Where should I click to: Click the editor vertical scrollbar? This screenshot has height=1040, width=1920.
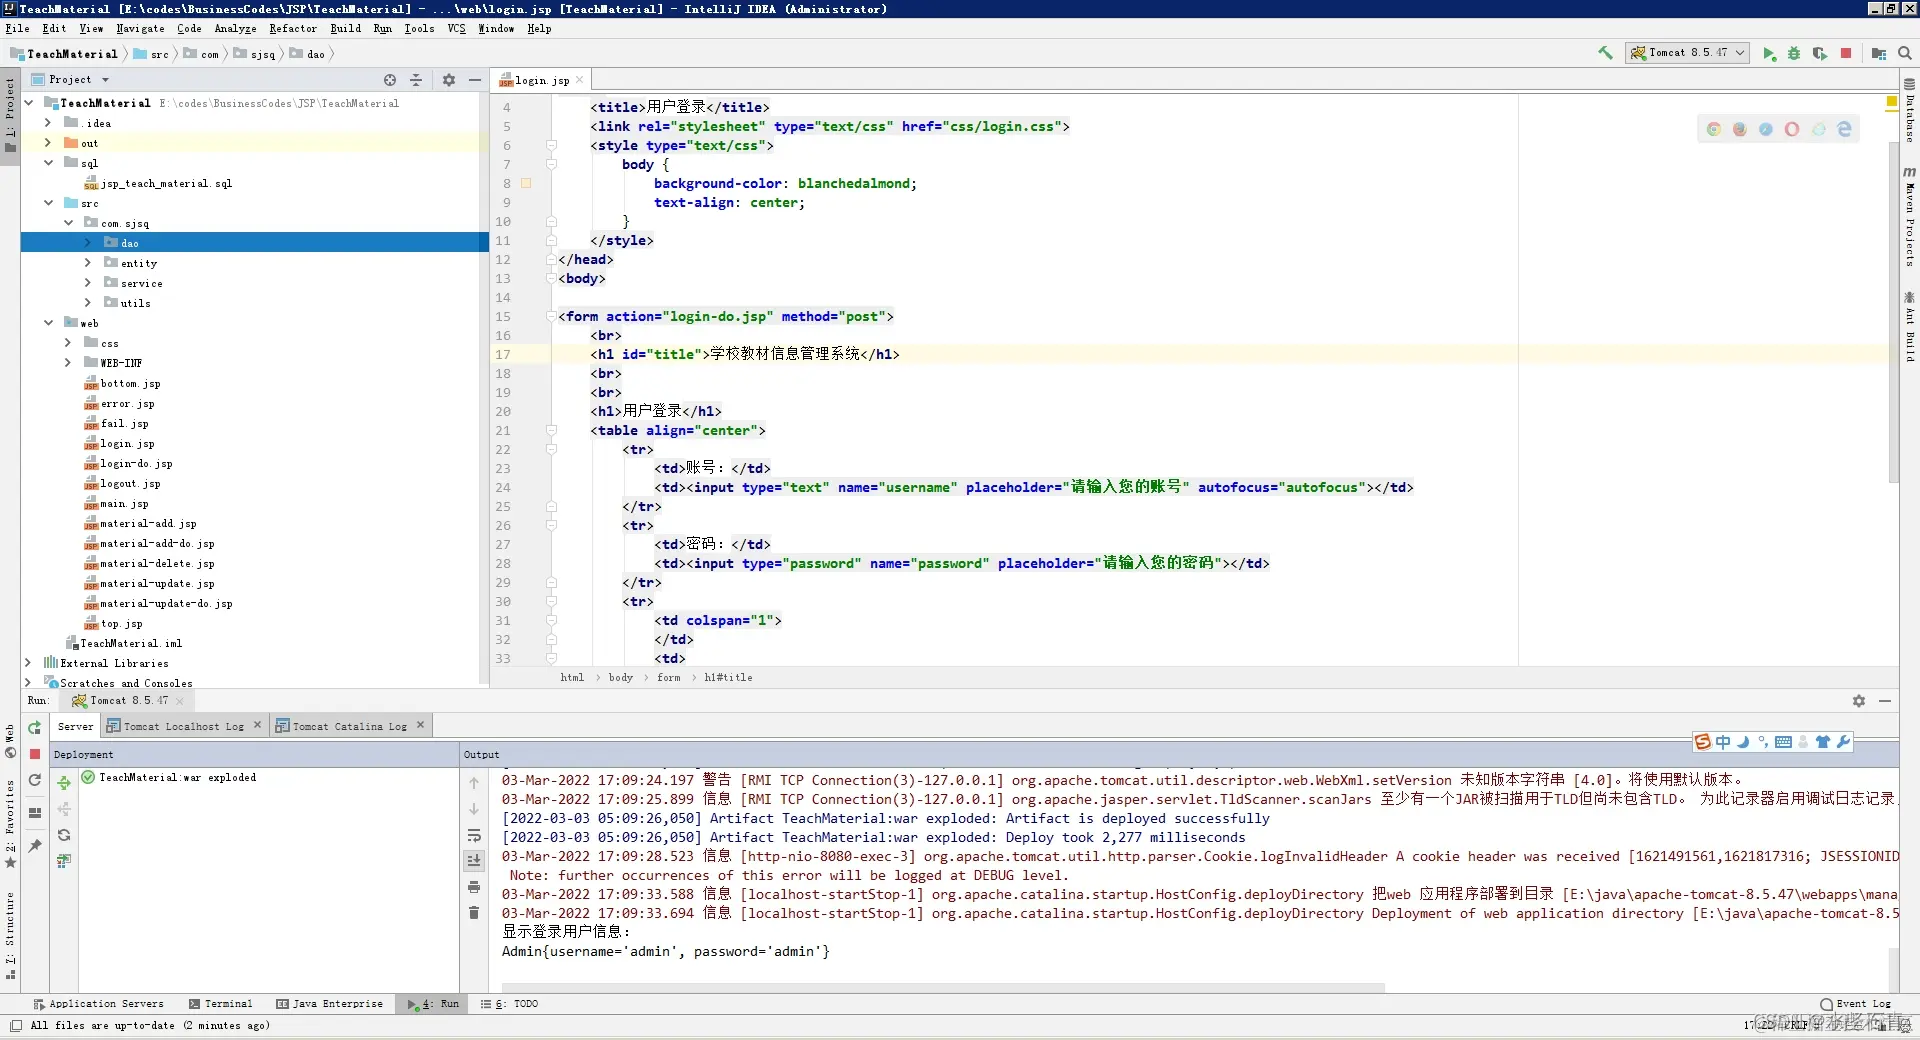tap(1893, 310)
